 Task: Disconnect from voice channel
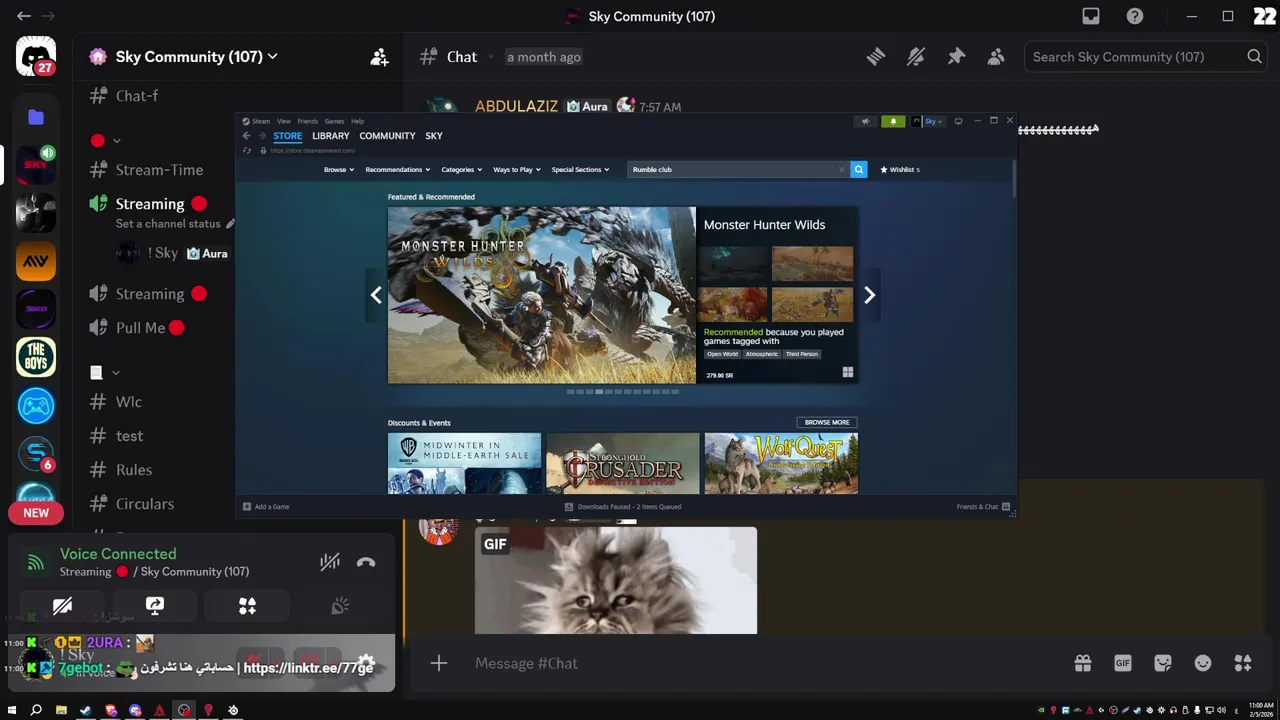click(x=366, y=563)
